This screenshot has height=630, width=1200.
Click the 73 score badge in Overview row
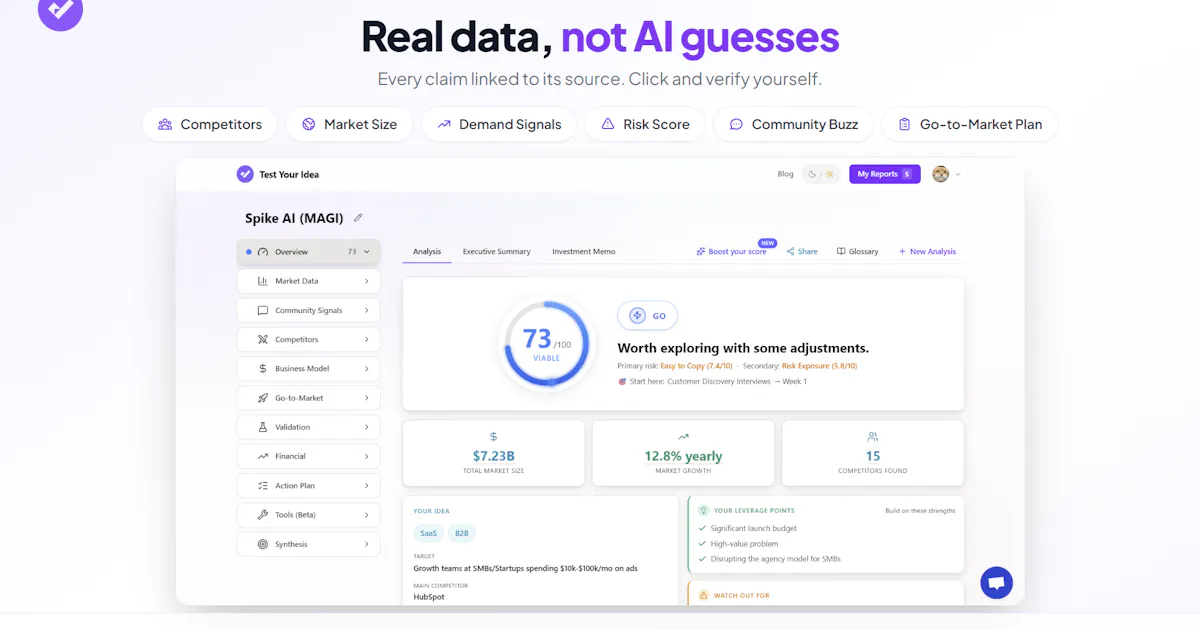click(352, 252)
